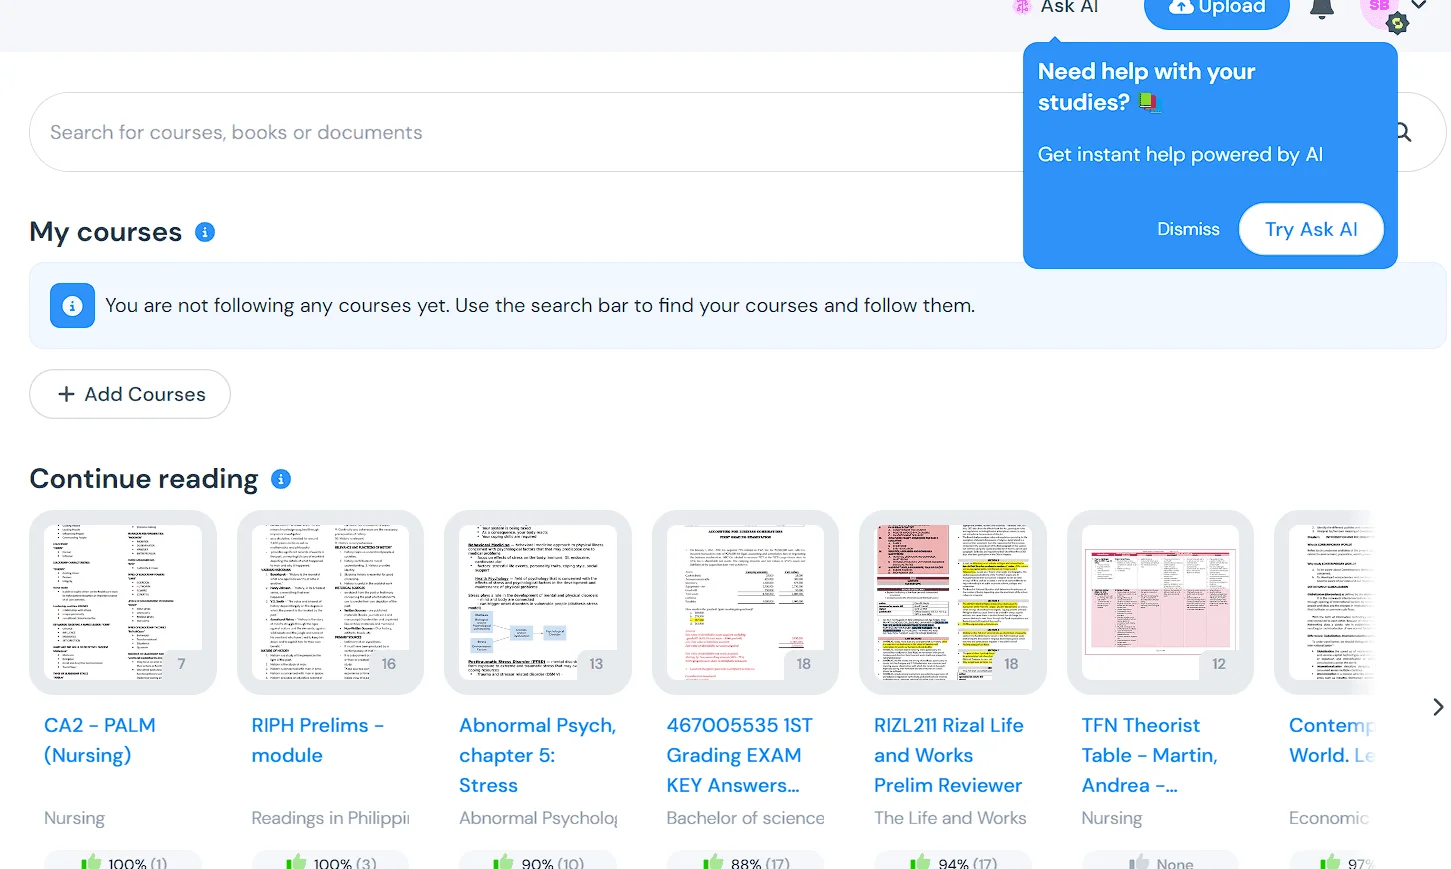Open RIPH Prelims module thumbnail

point(330,602)
